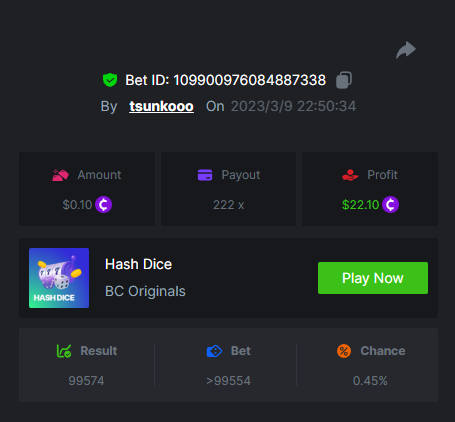Open the tsunkooo user profile link

[x=161, y=106]
